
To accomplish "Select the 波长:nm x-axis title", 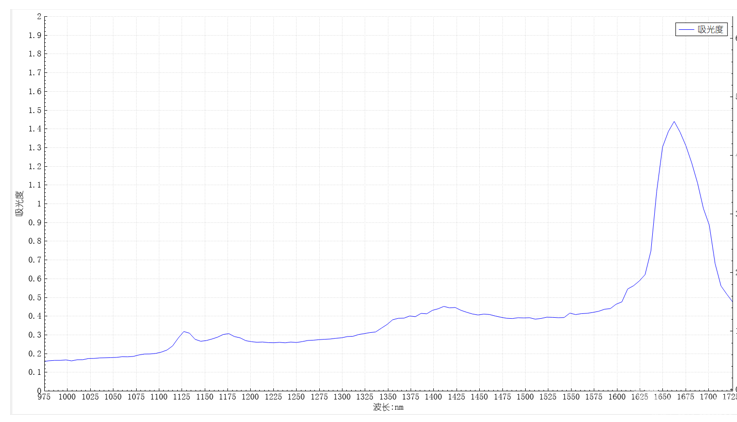I will 388,407.
